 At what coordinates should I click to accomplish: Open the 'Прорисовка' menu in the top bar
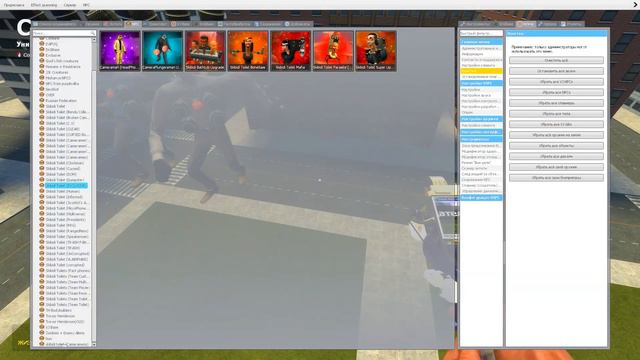click(x=14, y=5)
